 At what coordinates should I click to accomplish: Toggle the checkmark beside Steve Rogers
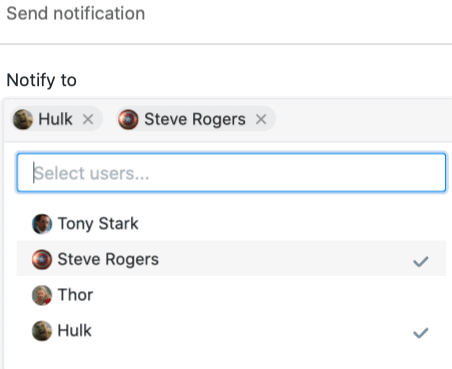pyautogui.click(x=421, y=262)
